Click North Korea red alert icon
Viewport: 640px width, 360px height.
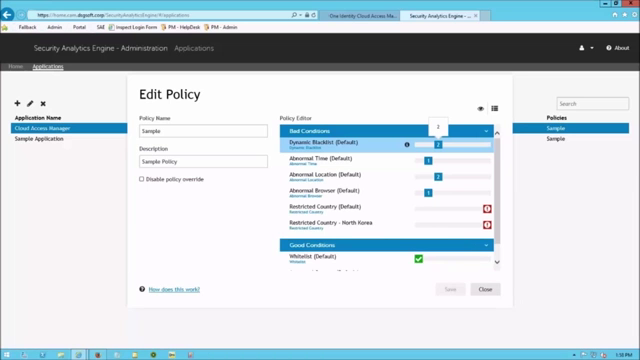[487, 225]
